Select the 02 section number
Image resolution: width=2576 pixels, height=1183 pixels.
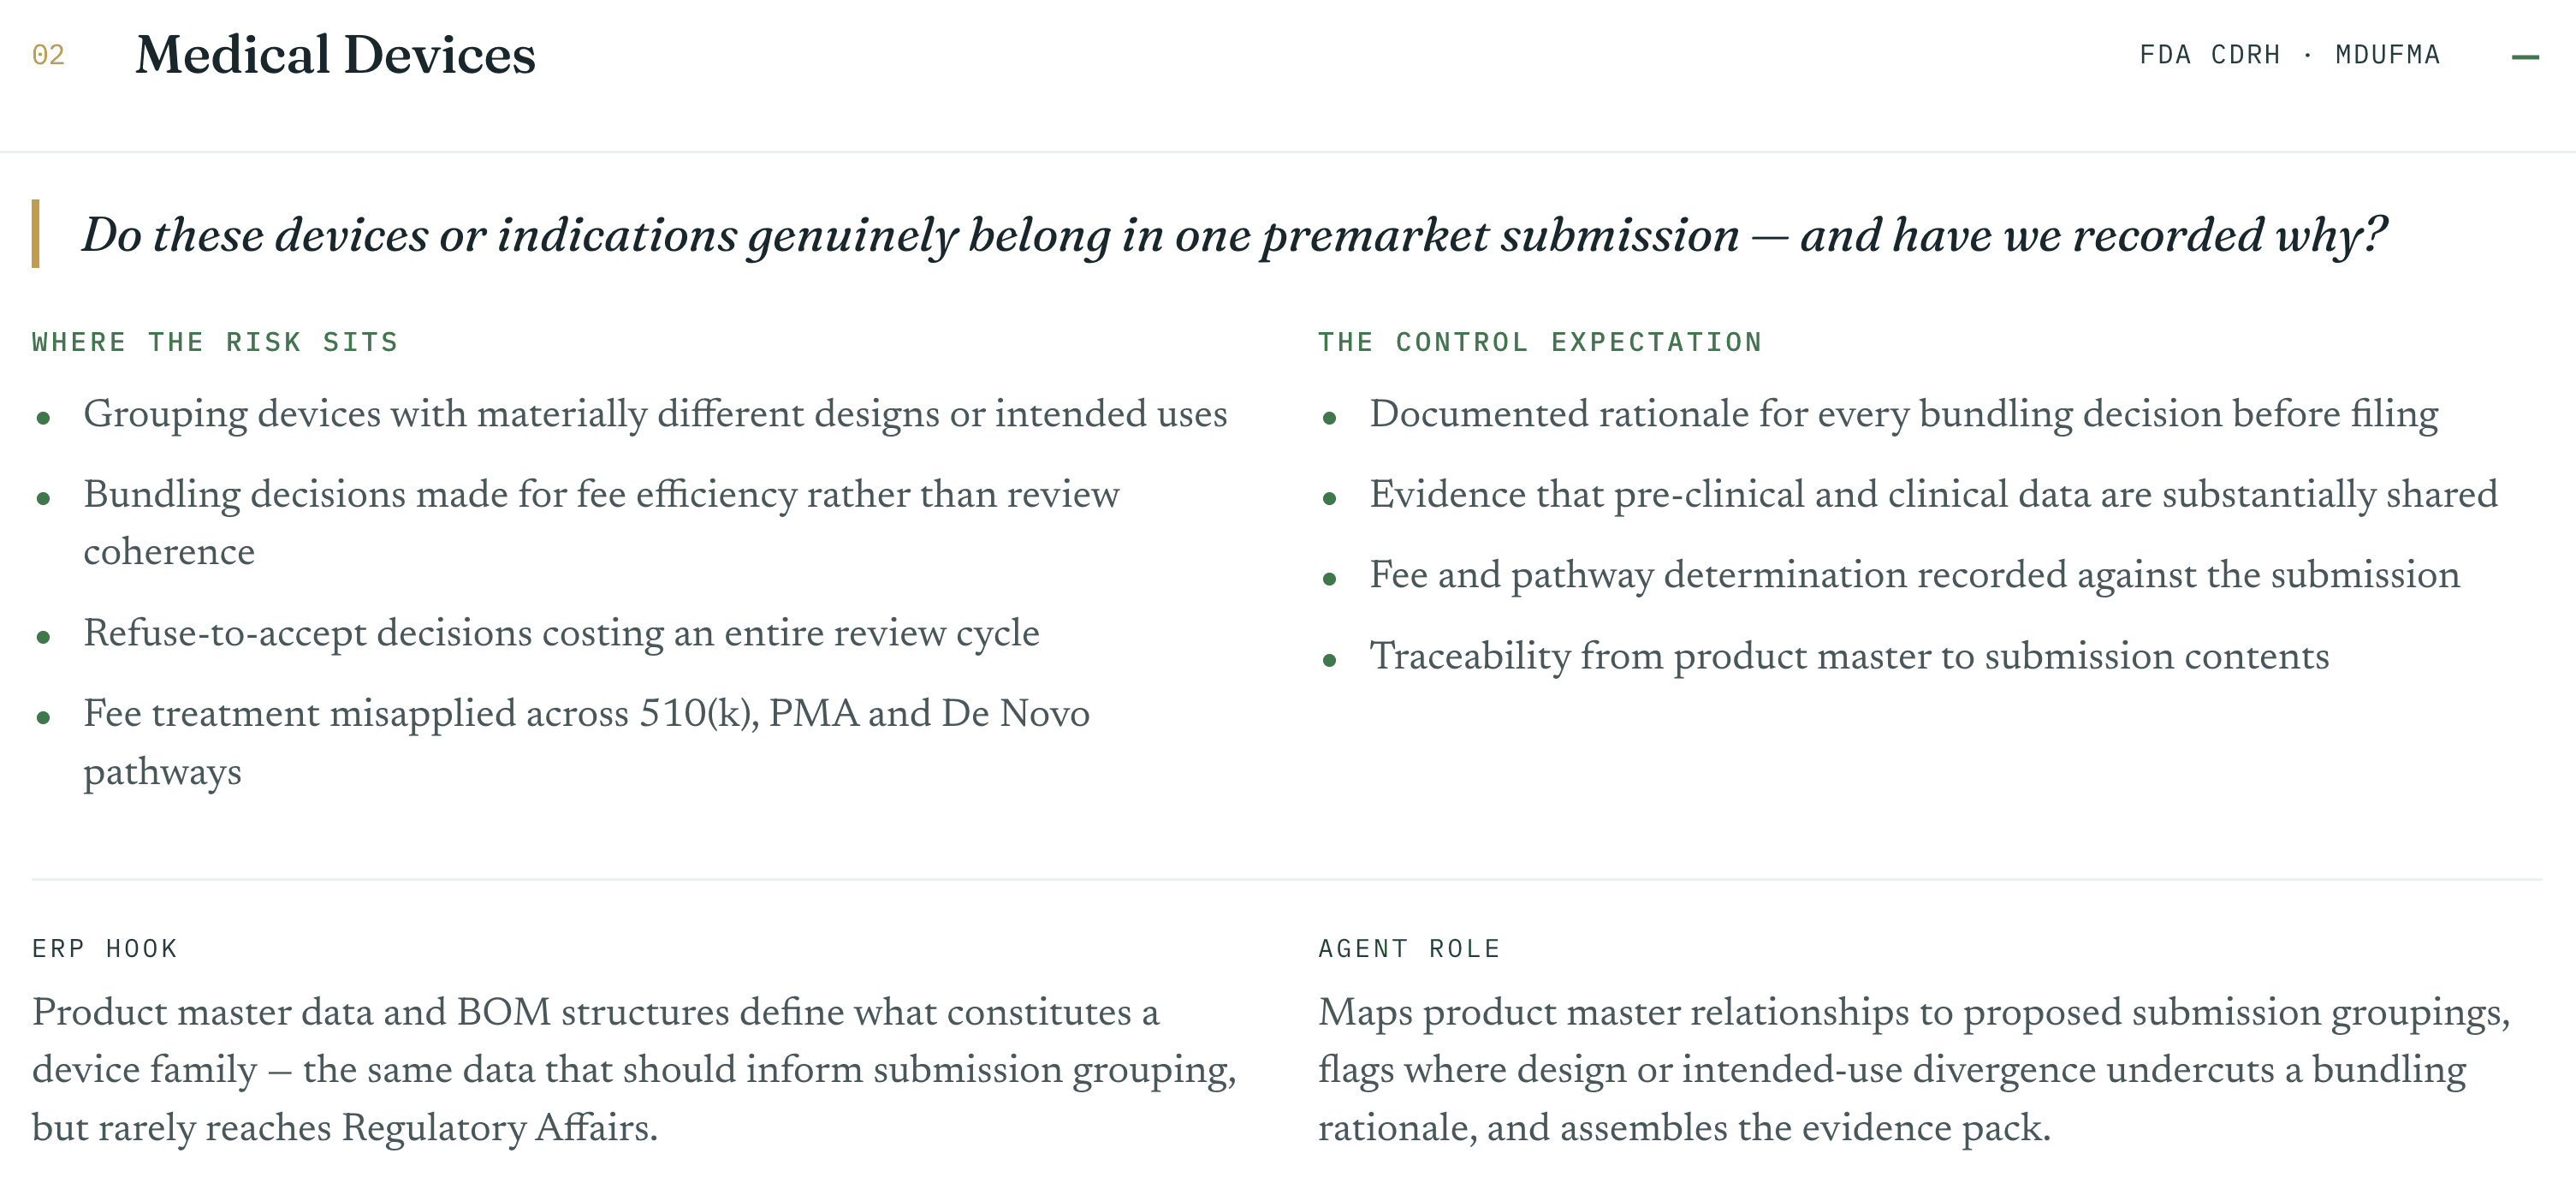(x=48, y=55)
